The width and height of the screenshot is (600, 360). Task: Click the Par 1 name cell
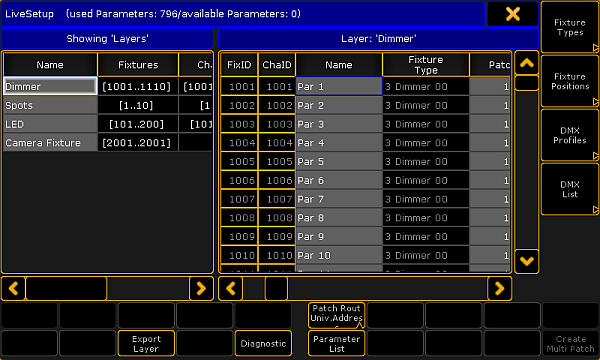339,86
